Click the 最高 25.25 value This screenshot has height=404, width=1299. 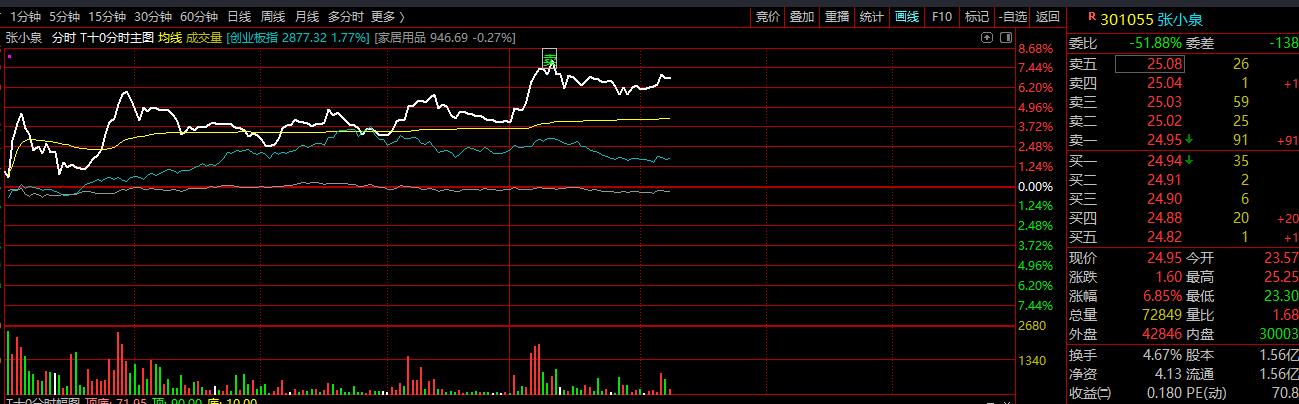click(x=1280, y=277)
